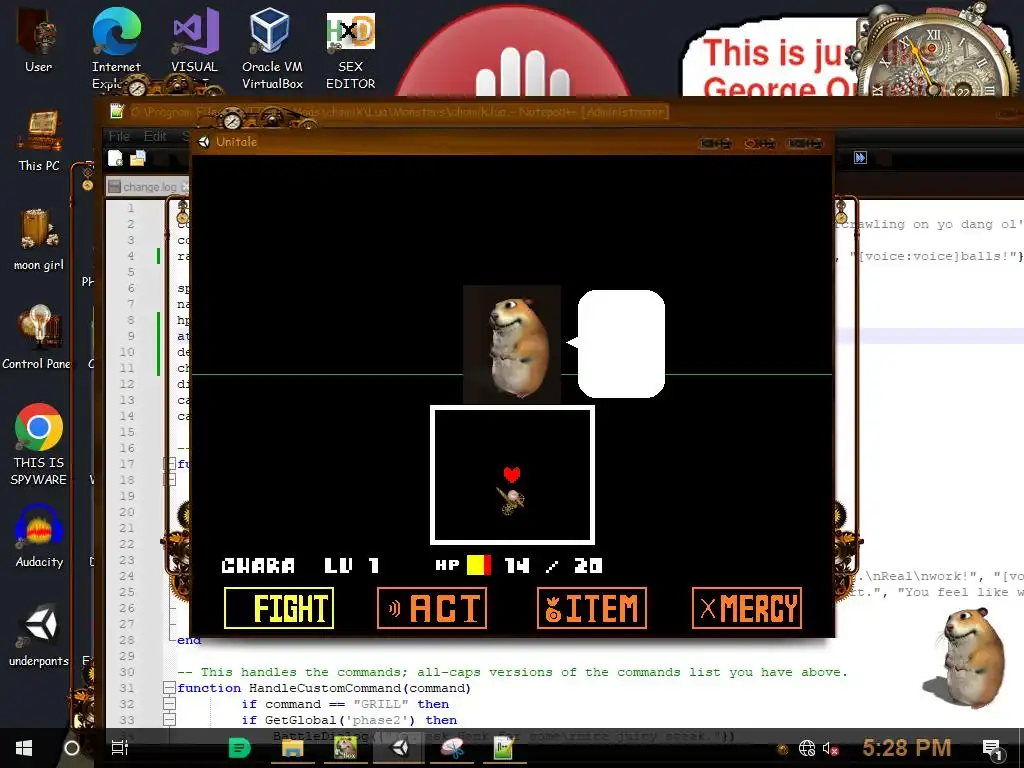The height and width of the screenshot is (768, 1024).
Task: Open the Unity icon labeled underpants
Action: 39,635
